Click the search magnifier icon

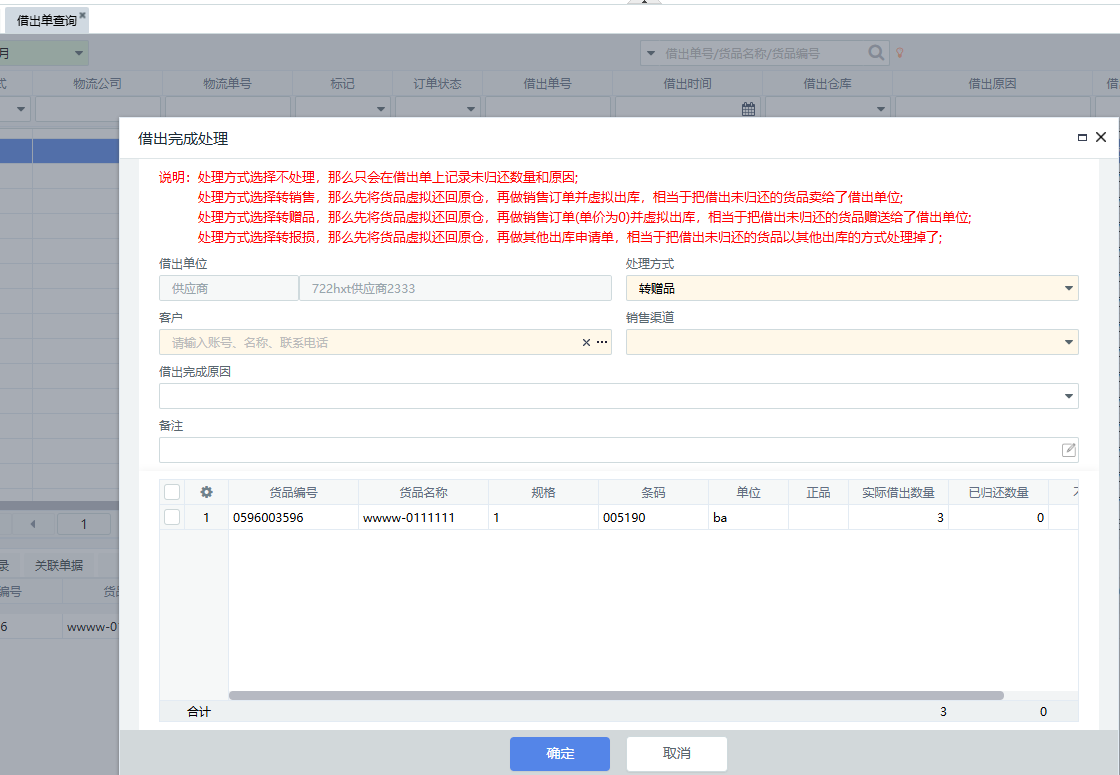[876, 53]
